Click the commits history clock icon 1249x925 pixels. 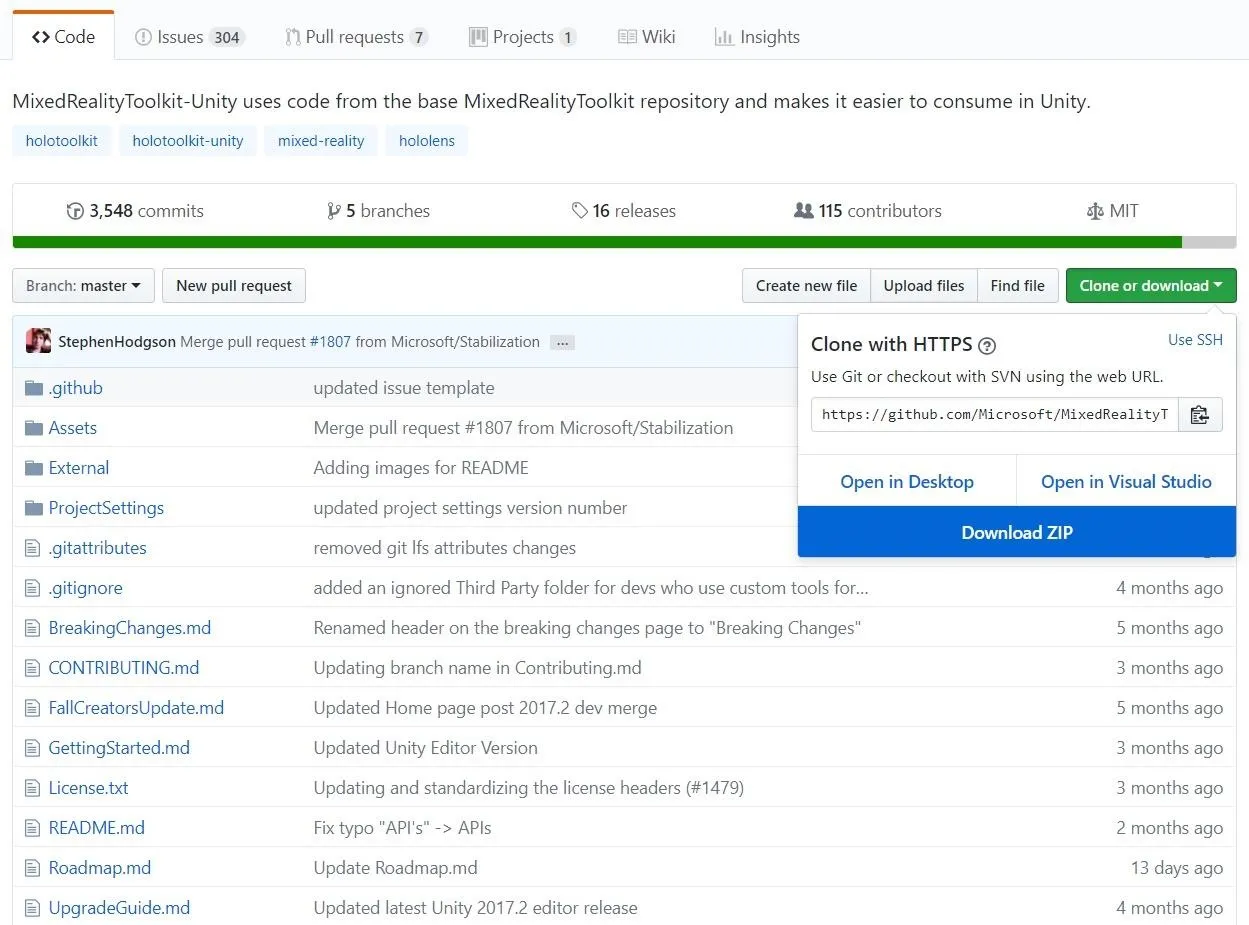coord(75,211)
